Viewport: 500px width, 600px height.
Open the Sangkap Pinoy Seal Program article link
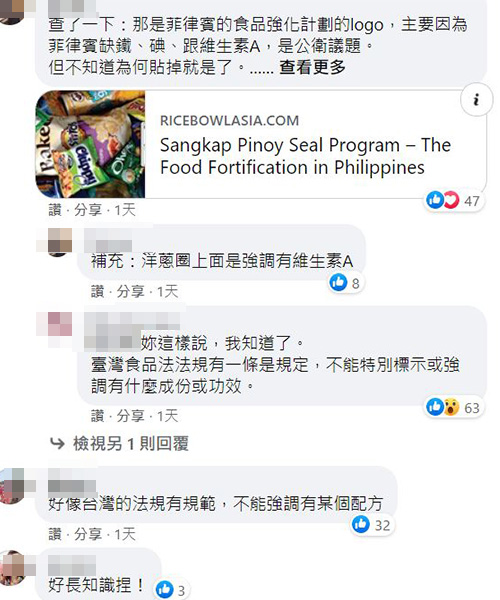[x=305, y=156]
